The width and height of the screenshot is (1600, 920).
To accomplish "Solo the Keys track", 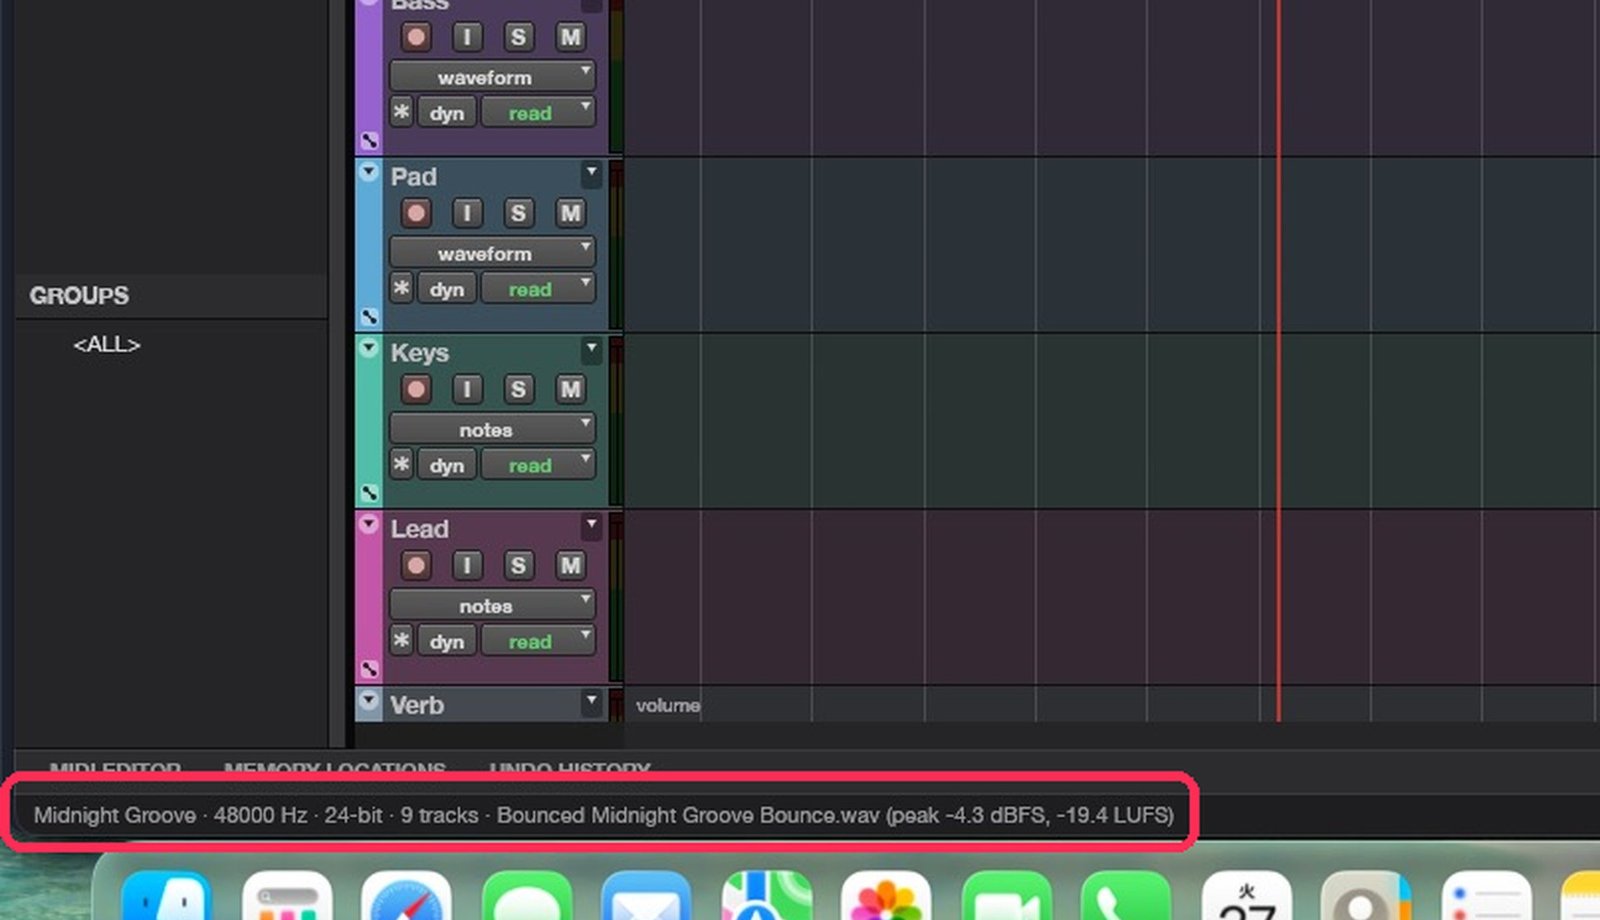I will pyautogui.click(x=518, y=389).
